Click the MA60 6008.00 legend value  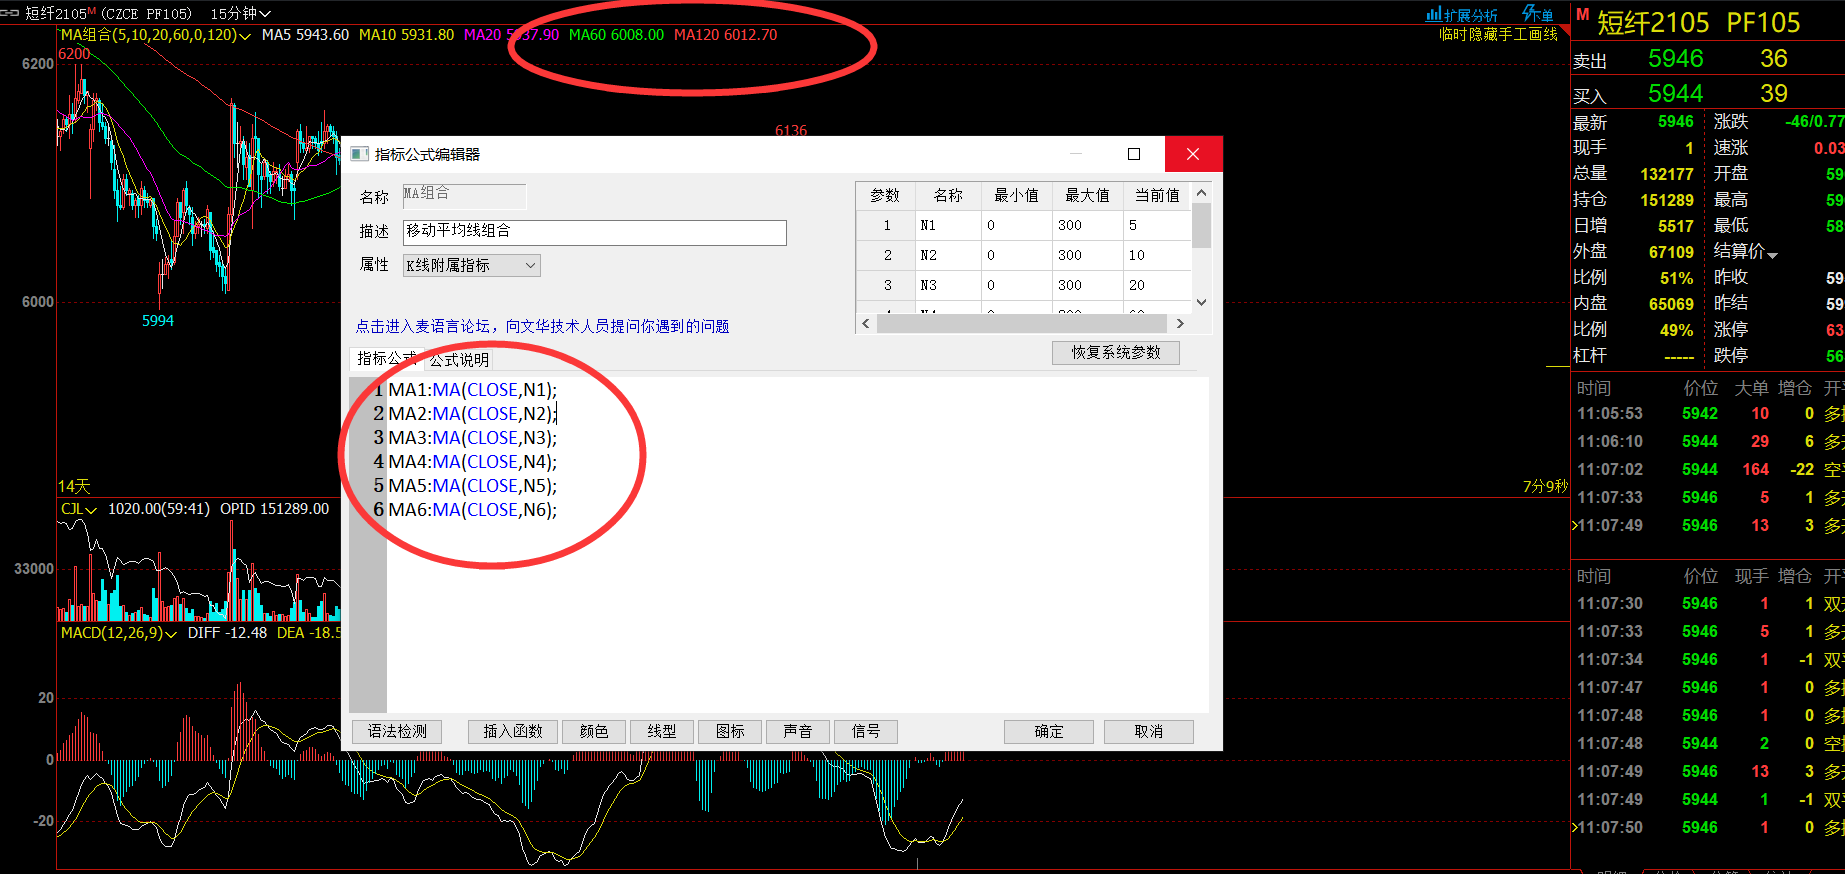click(x=616, y=35)
